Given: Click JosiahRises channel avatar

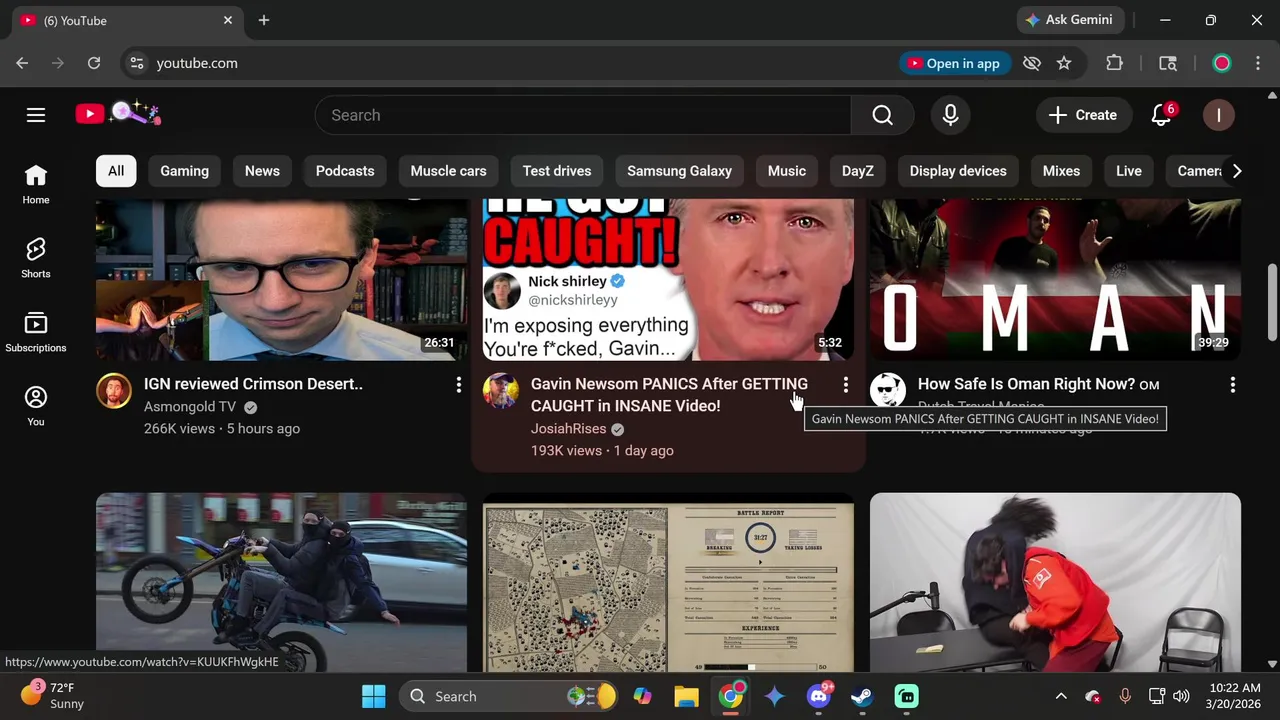Looking at the screenshot, I should tap(501, 391).
